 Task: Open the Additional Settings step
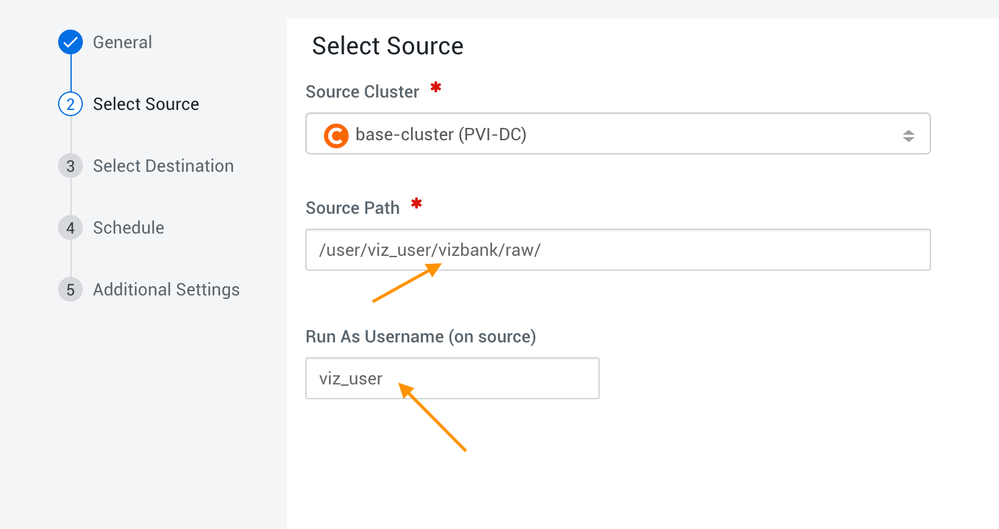coord(166,290)
